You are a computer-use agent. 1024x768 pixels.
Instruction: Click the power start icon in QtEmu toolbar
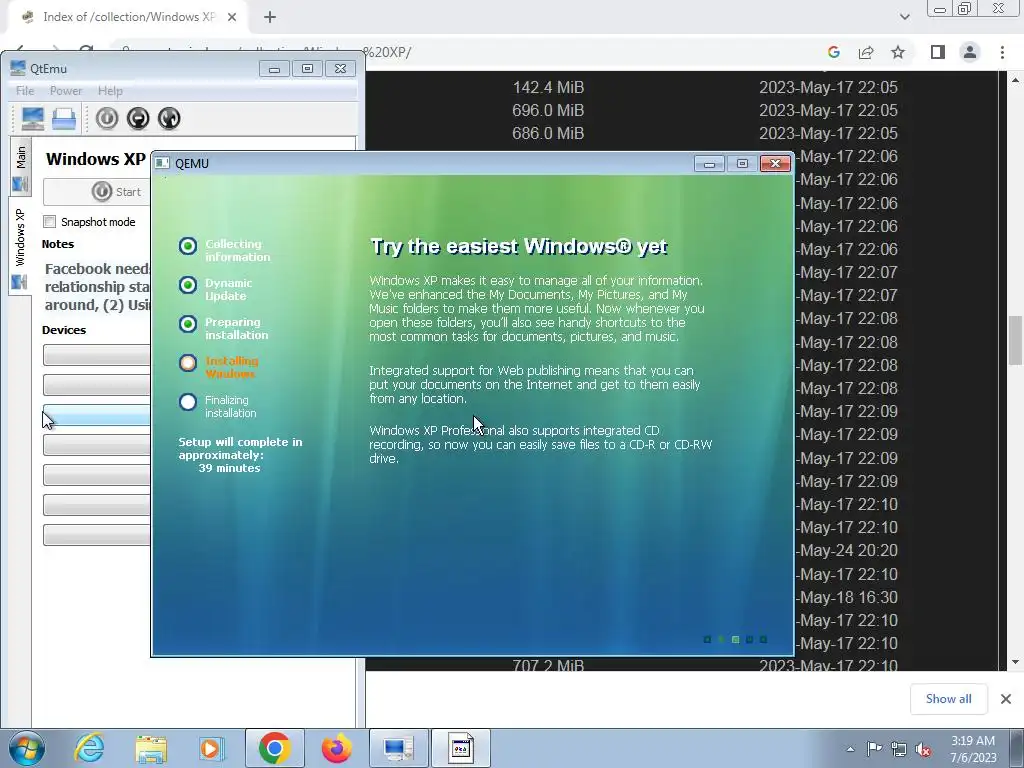tap(106, 118)
